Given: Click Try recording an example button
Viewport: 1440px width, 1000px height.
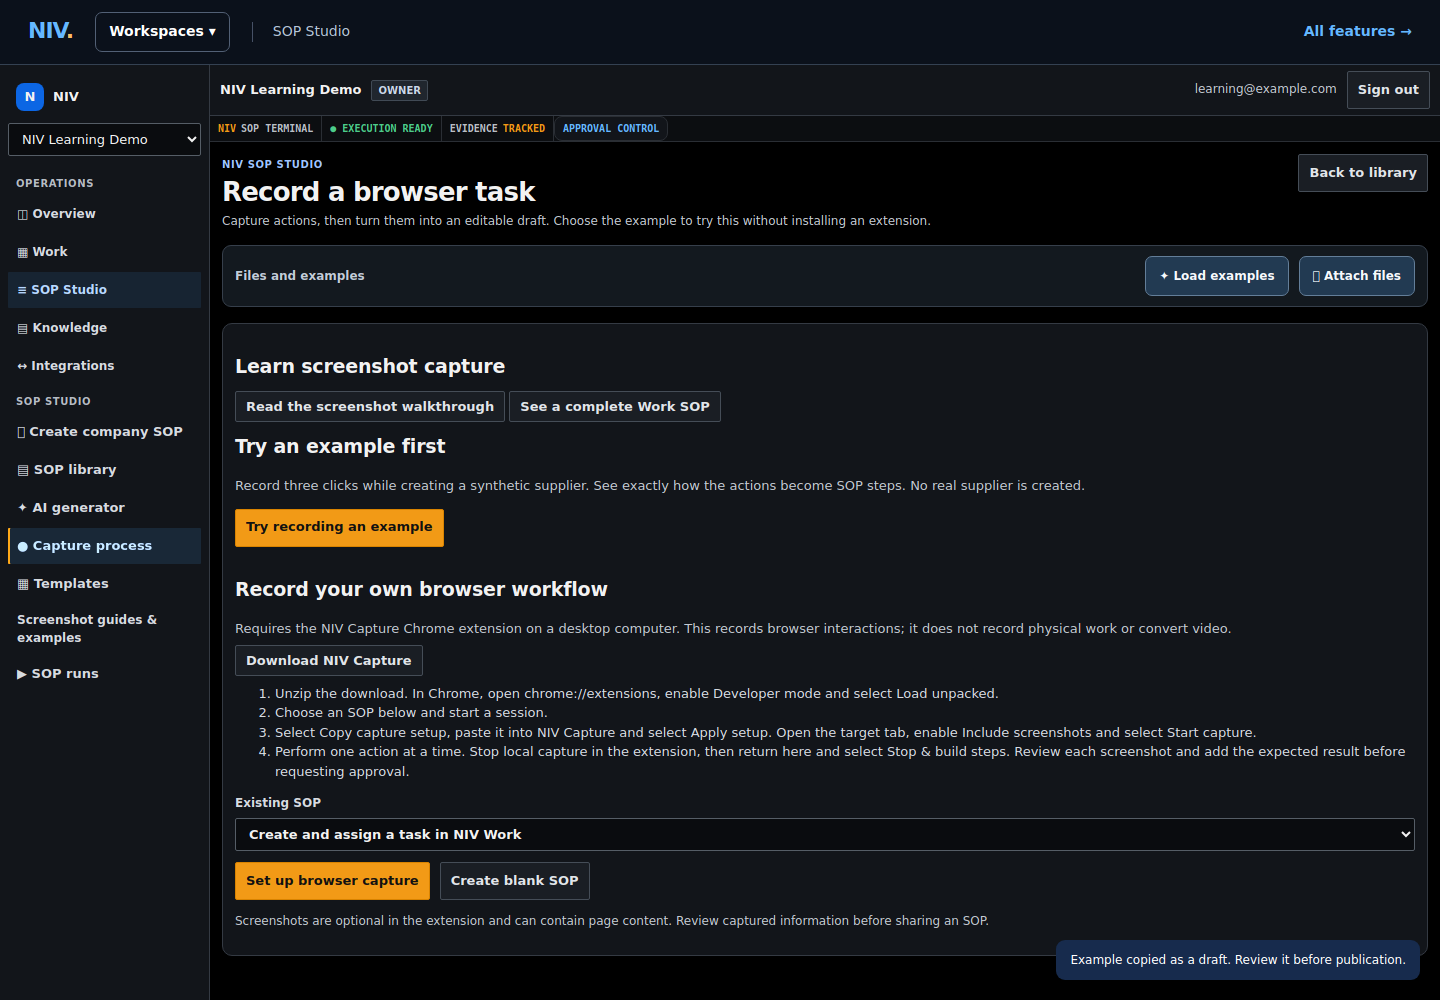Looking at the screenshot, I should pos(339,528).
